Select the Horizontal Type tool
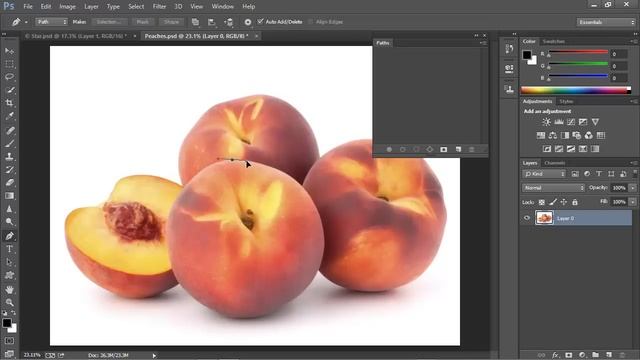This screenshot has height=360, width=640. 9,249
